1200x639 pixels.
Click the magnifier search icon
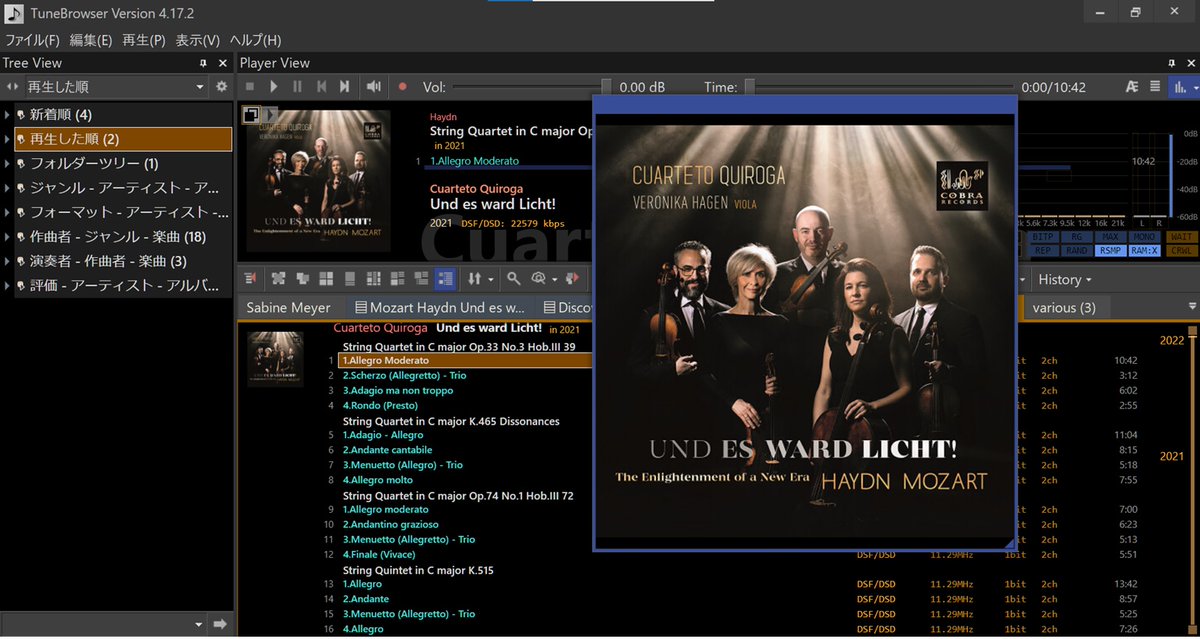coord(514,278)
